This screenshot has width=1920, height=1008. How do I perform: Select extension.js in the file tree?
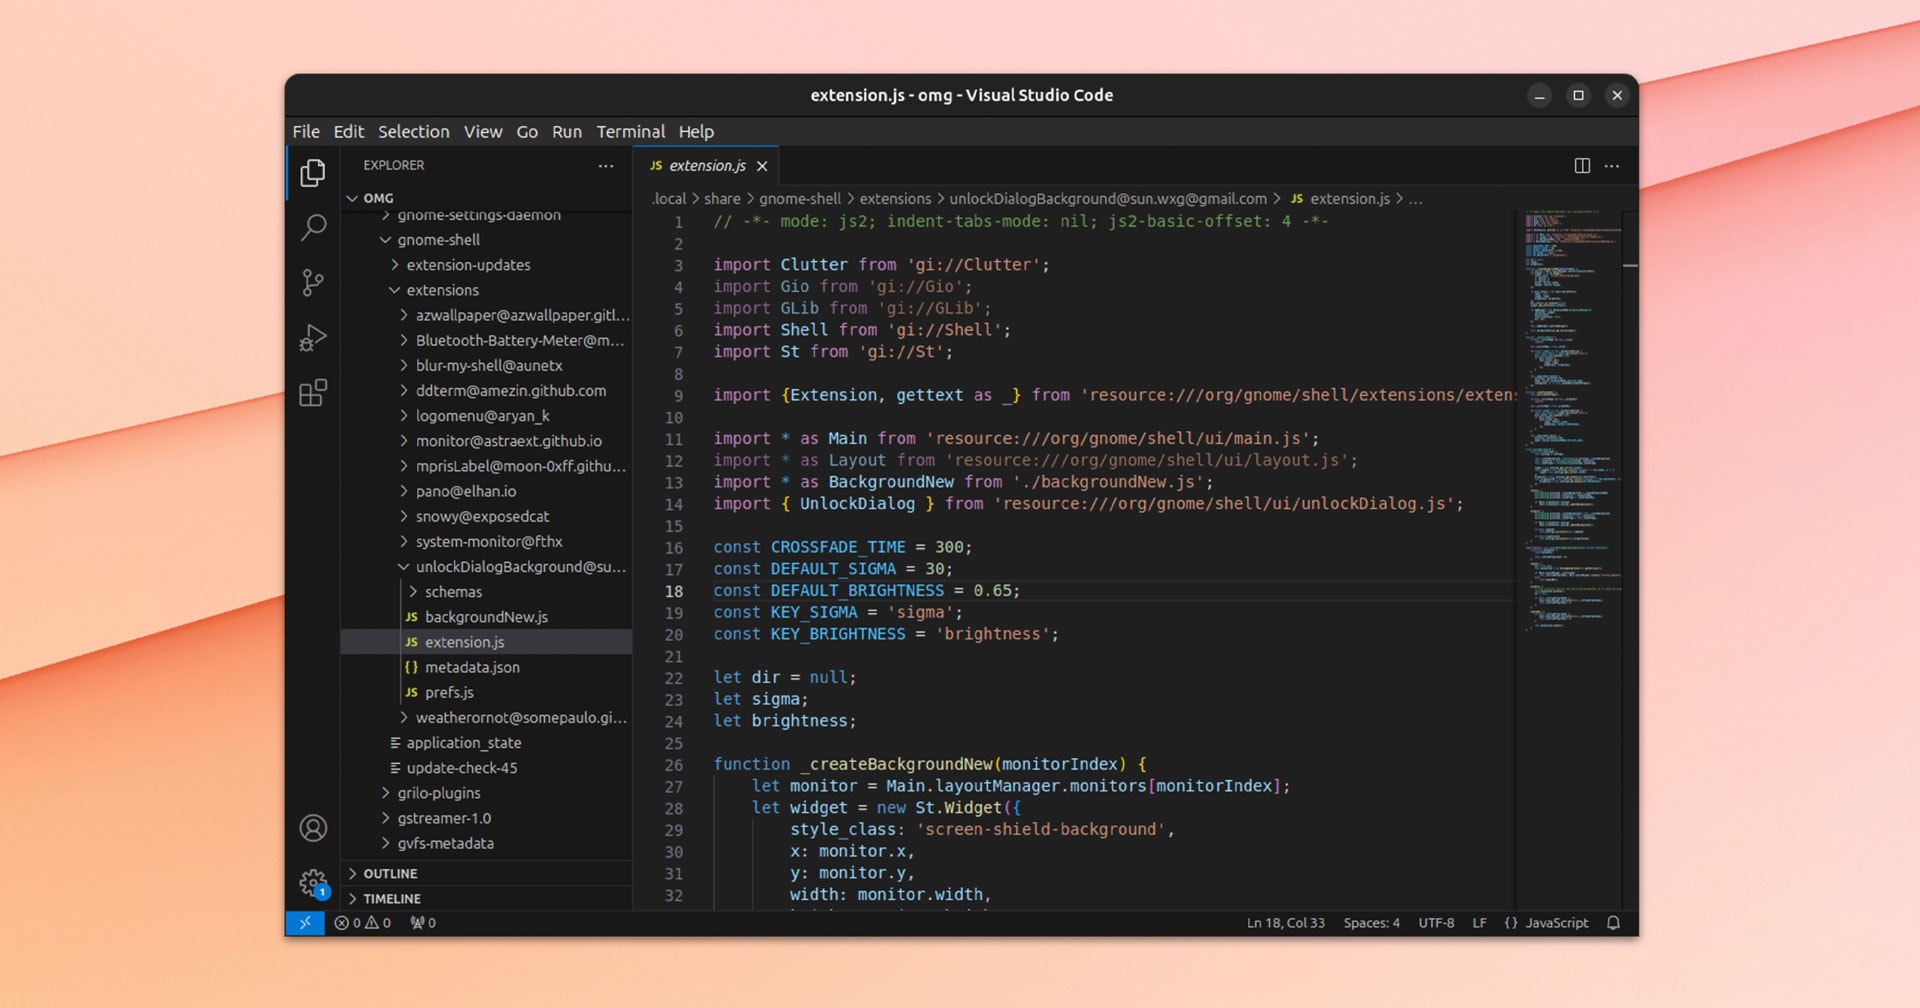486,642
